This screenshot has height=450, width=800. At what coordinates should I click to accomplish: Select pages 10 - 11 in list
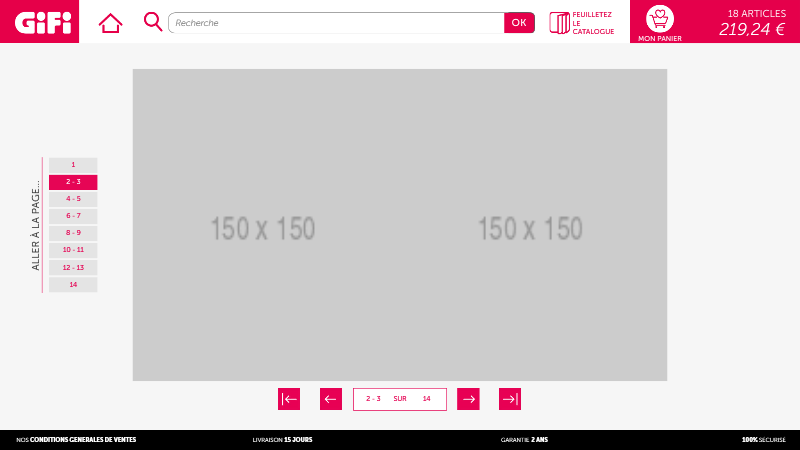click(x=73, y=250)
